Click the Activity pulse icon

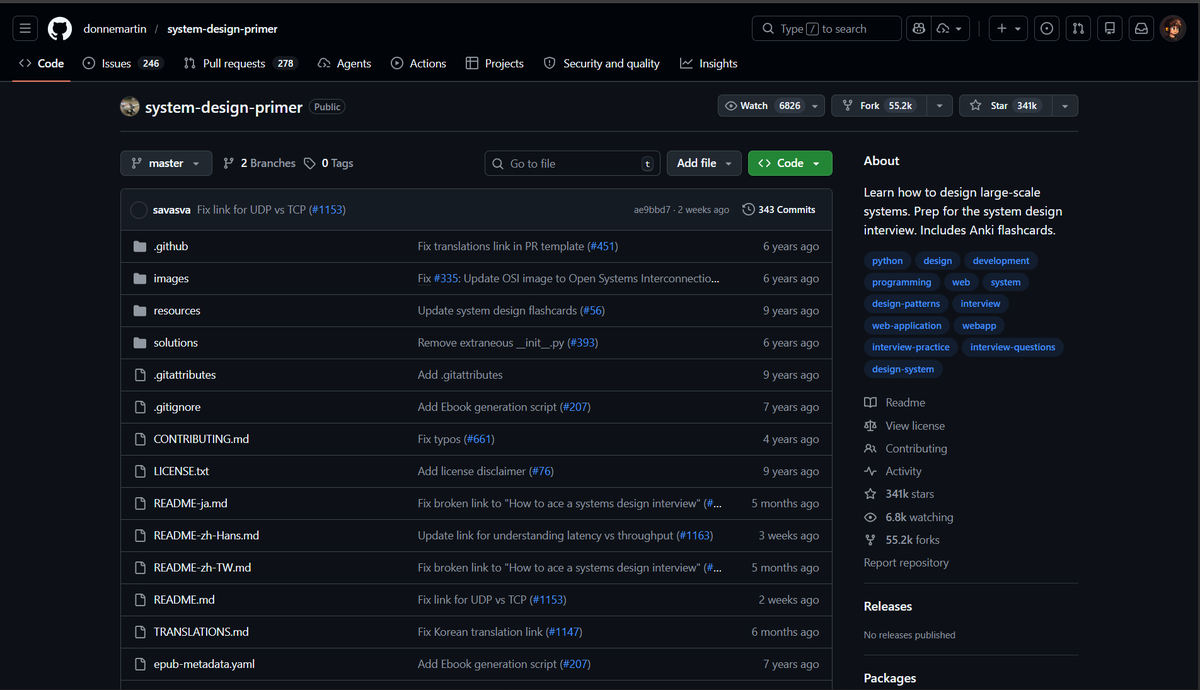(x=870, y=471)
